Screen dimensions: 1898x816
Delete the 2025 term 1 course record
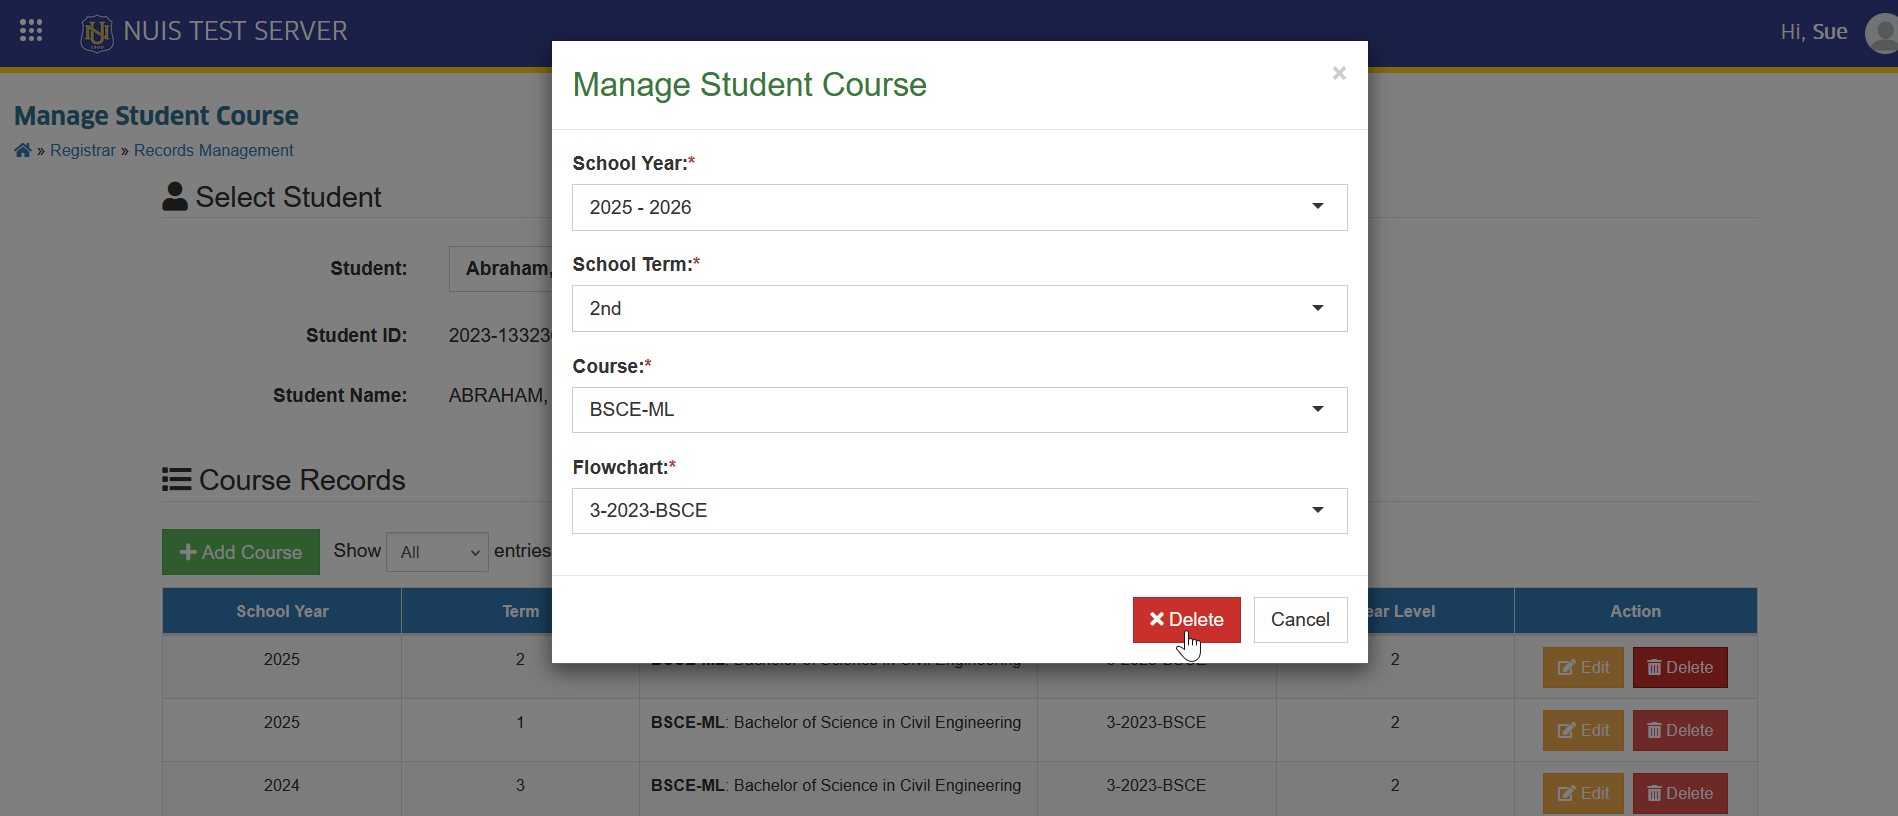click(1680, 731)
